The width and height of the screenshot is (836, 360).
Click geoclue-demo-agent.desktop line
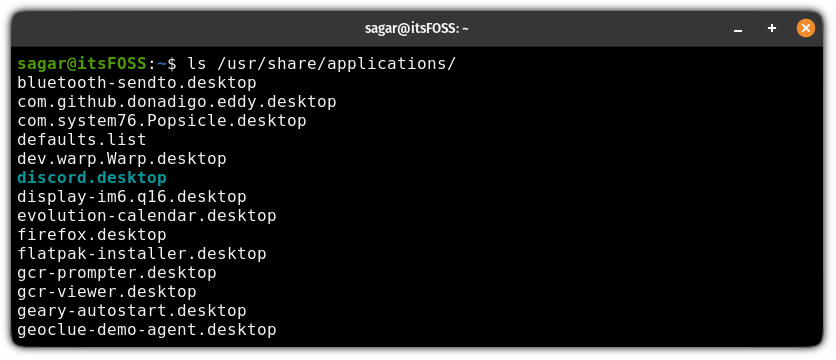147,330
